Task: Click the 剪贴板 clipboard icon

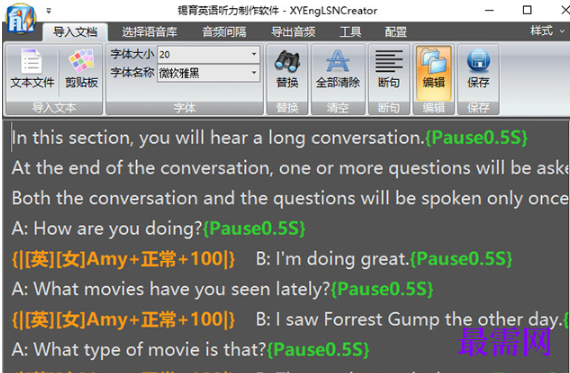Action: point(81,69)
